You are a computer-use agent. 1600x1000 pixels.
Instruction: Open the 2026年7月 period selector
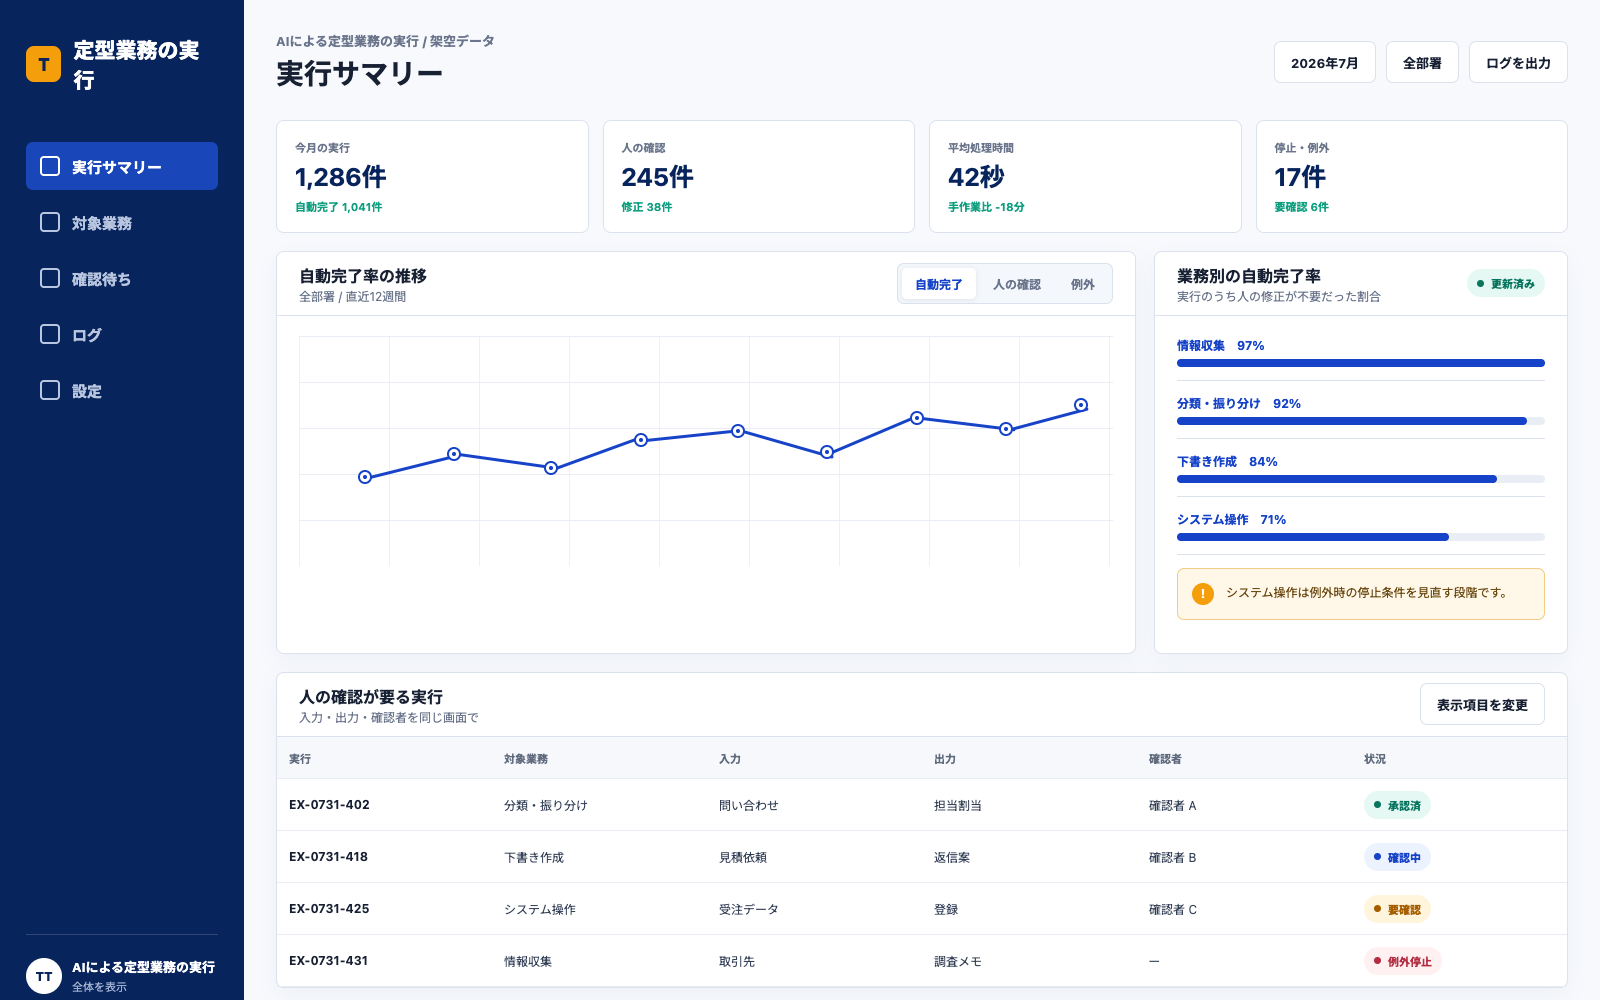click(1325, 62)
